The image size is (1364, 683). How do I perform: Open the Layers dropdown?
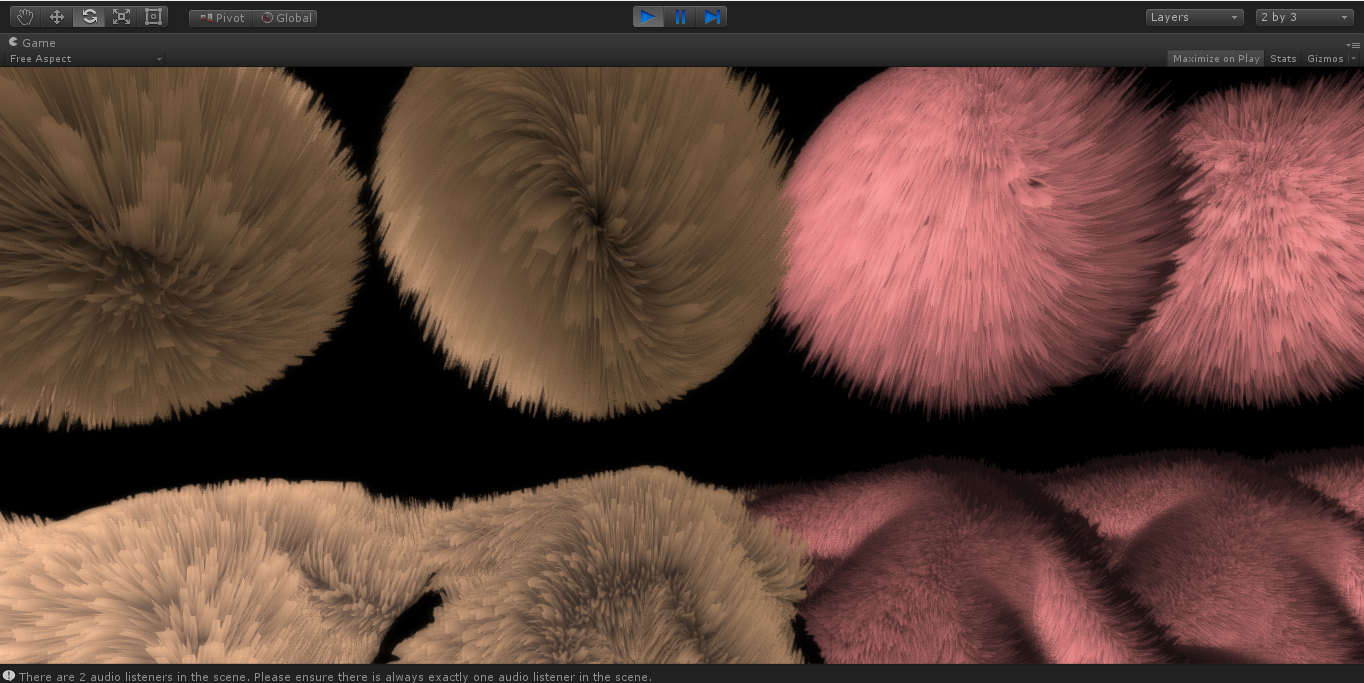coord(1194,16)
